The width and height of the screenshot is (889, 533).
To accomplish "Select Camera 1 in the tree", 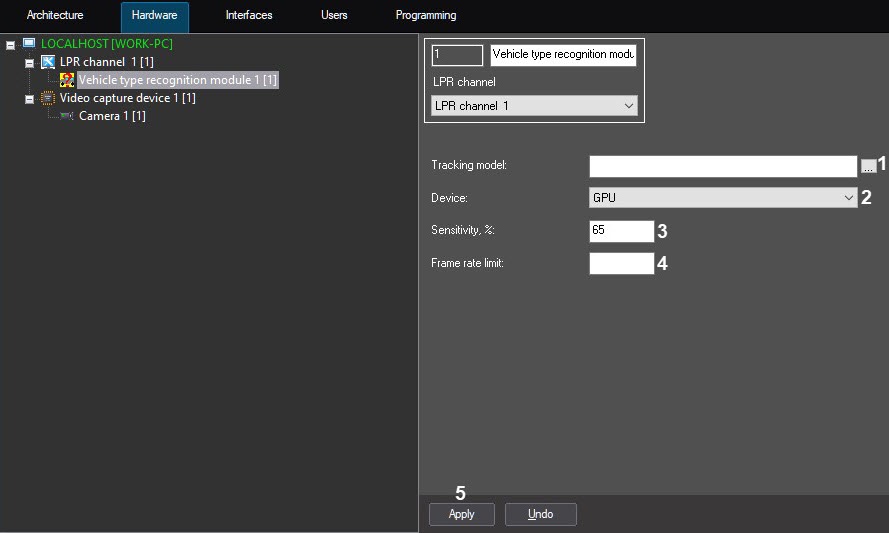I will [112, 116].
